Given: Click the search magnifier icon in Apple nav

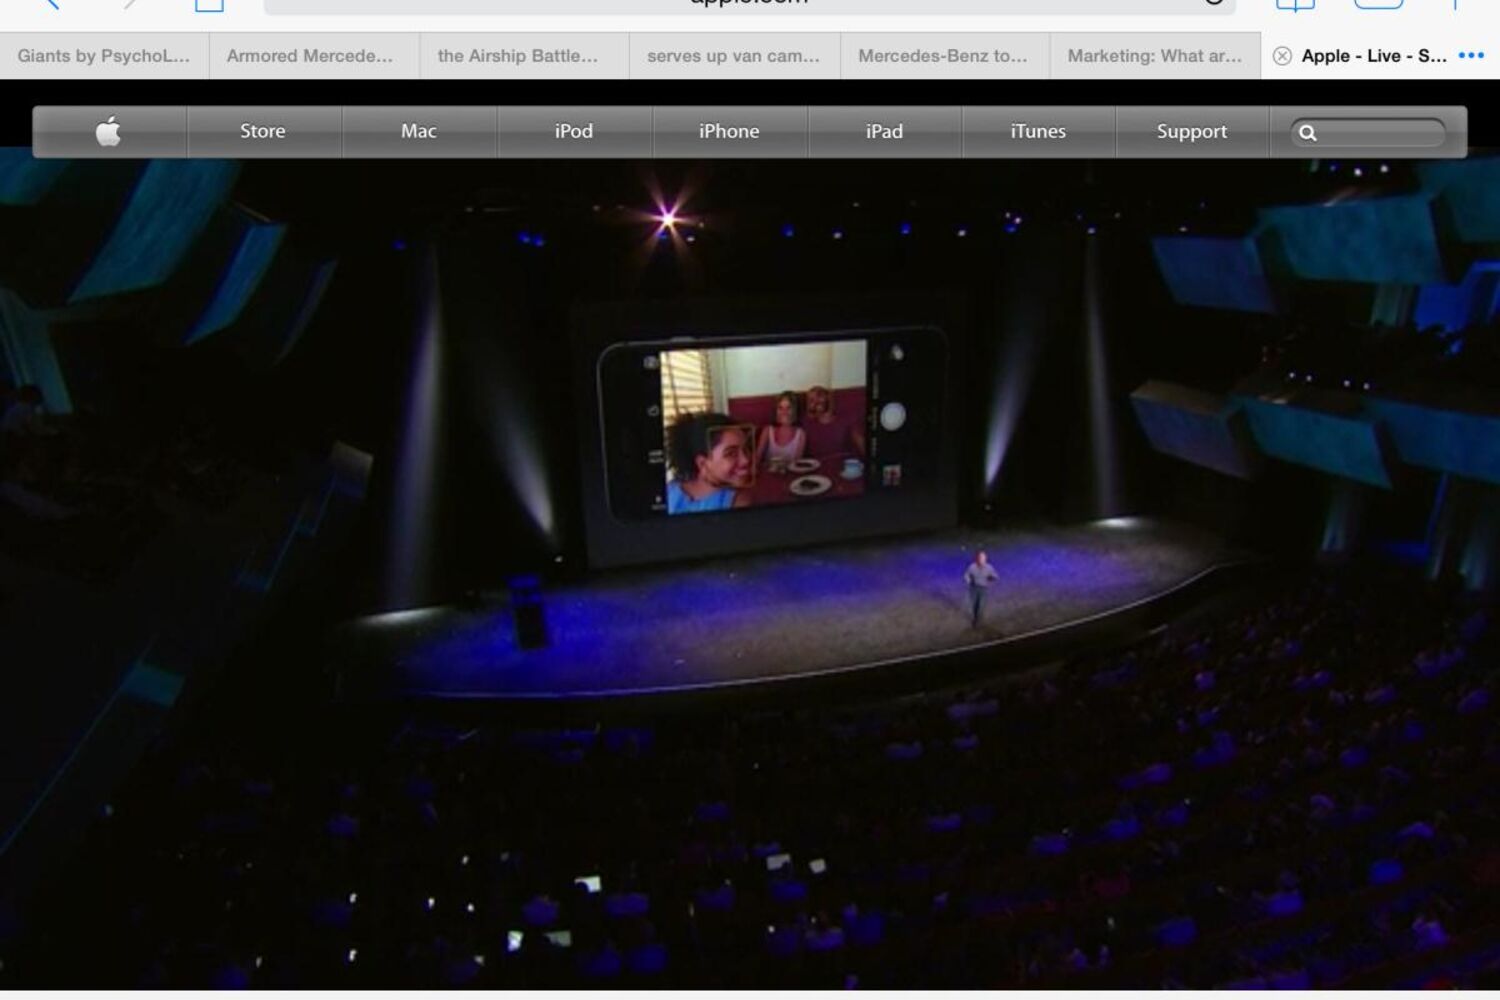Looking at the screenshot, I should click(1307, 132).
